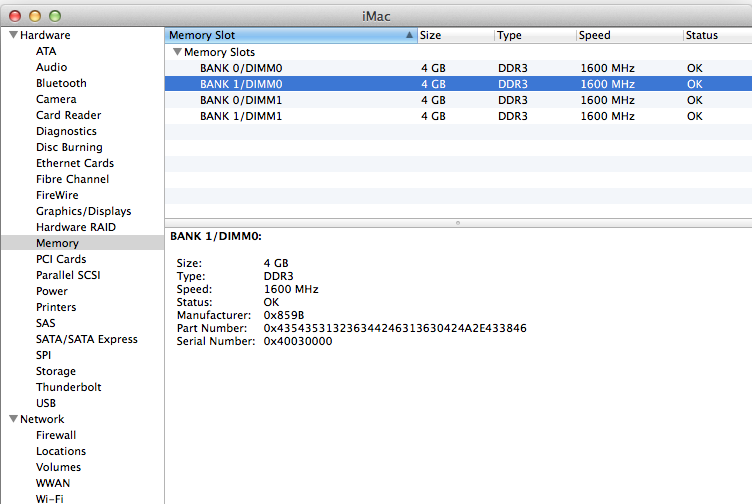Click 1600 MHz in BANK 0/DIMM1 row
752x504 pixels.
coord(608,100)
